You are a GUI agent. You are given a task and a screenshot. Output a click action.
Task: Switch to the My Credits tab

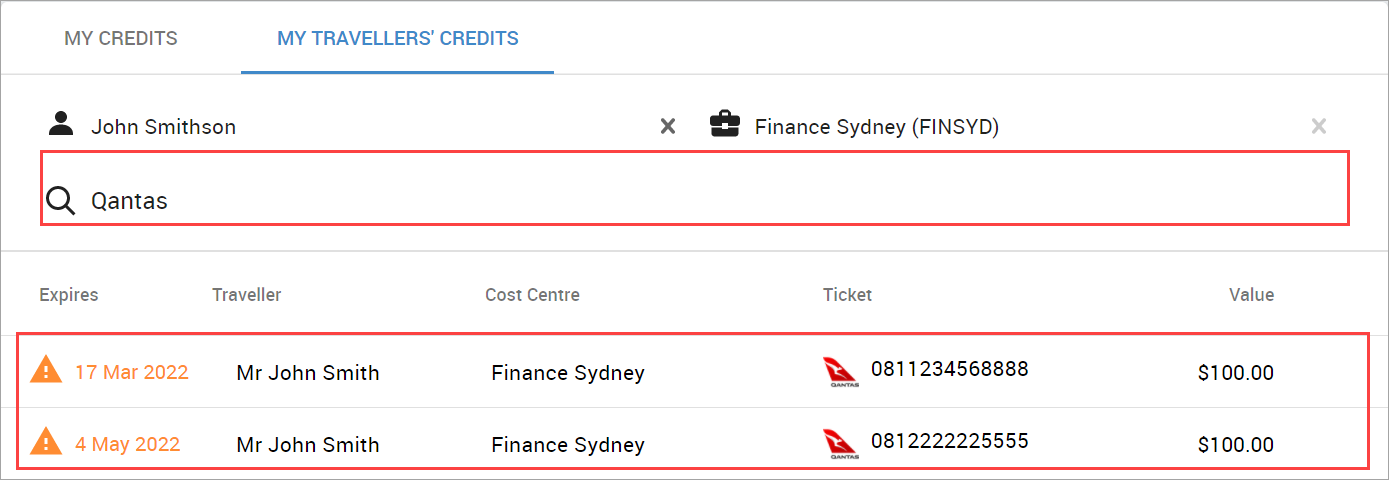[x=121, y=39]
